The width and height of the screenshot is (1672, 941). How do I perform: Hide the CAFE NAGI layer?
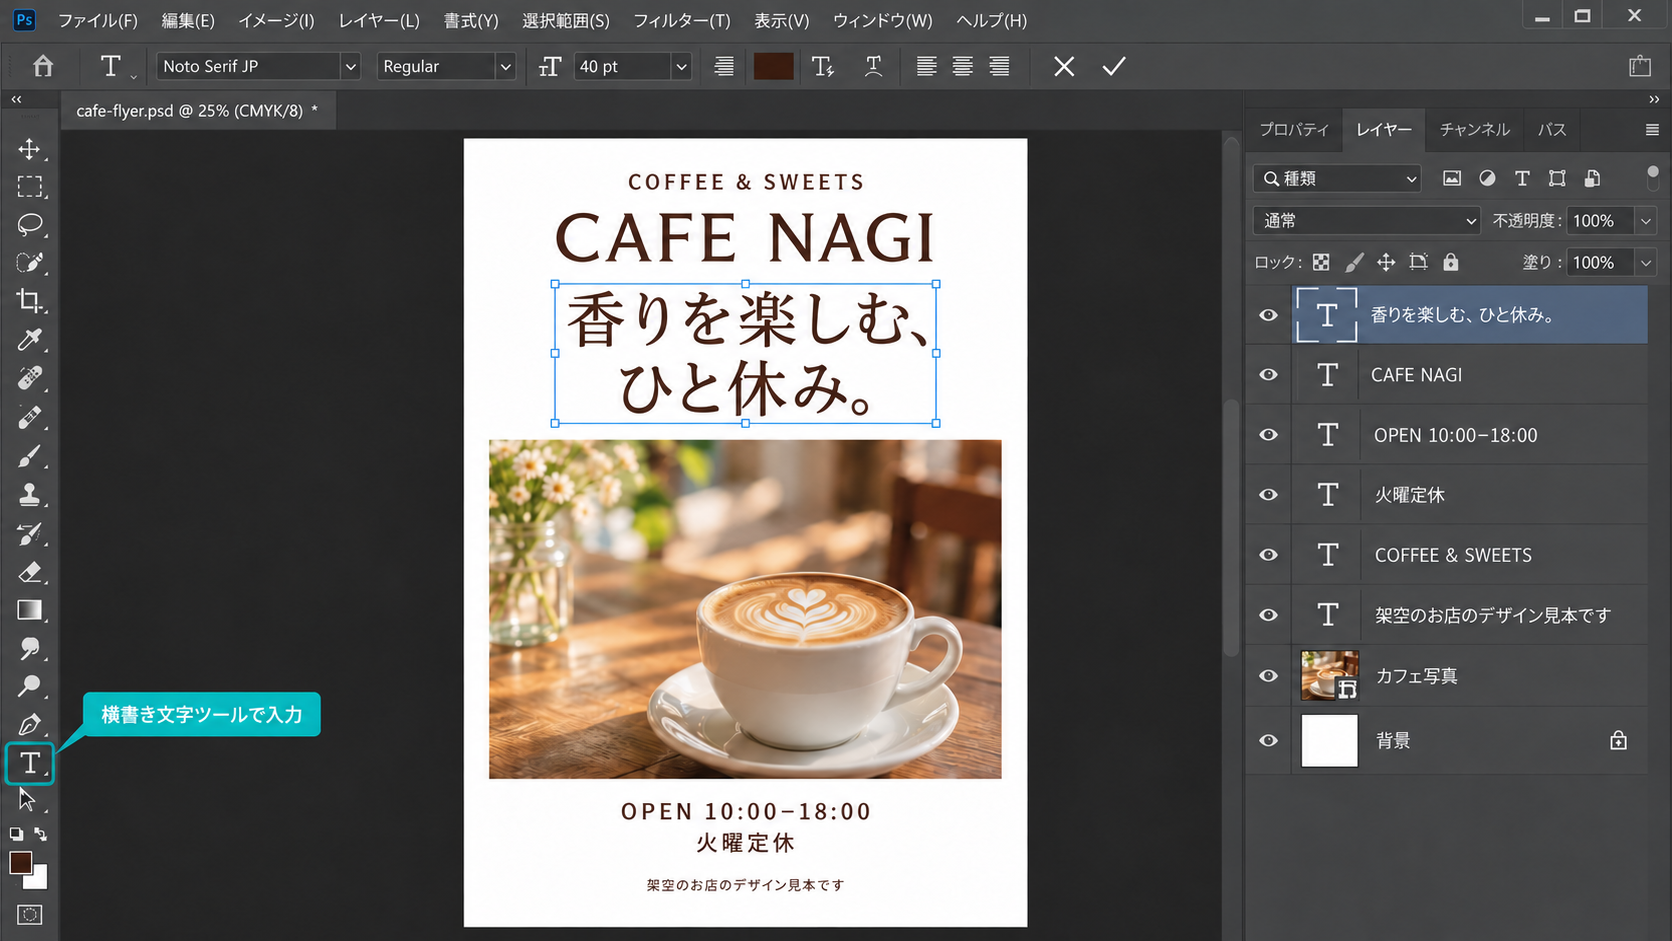1268,375
